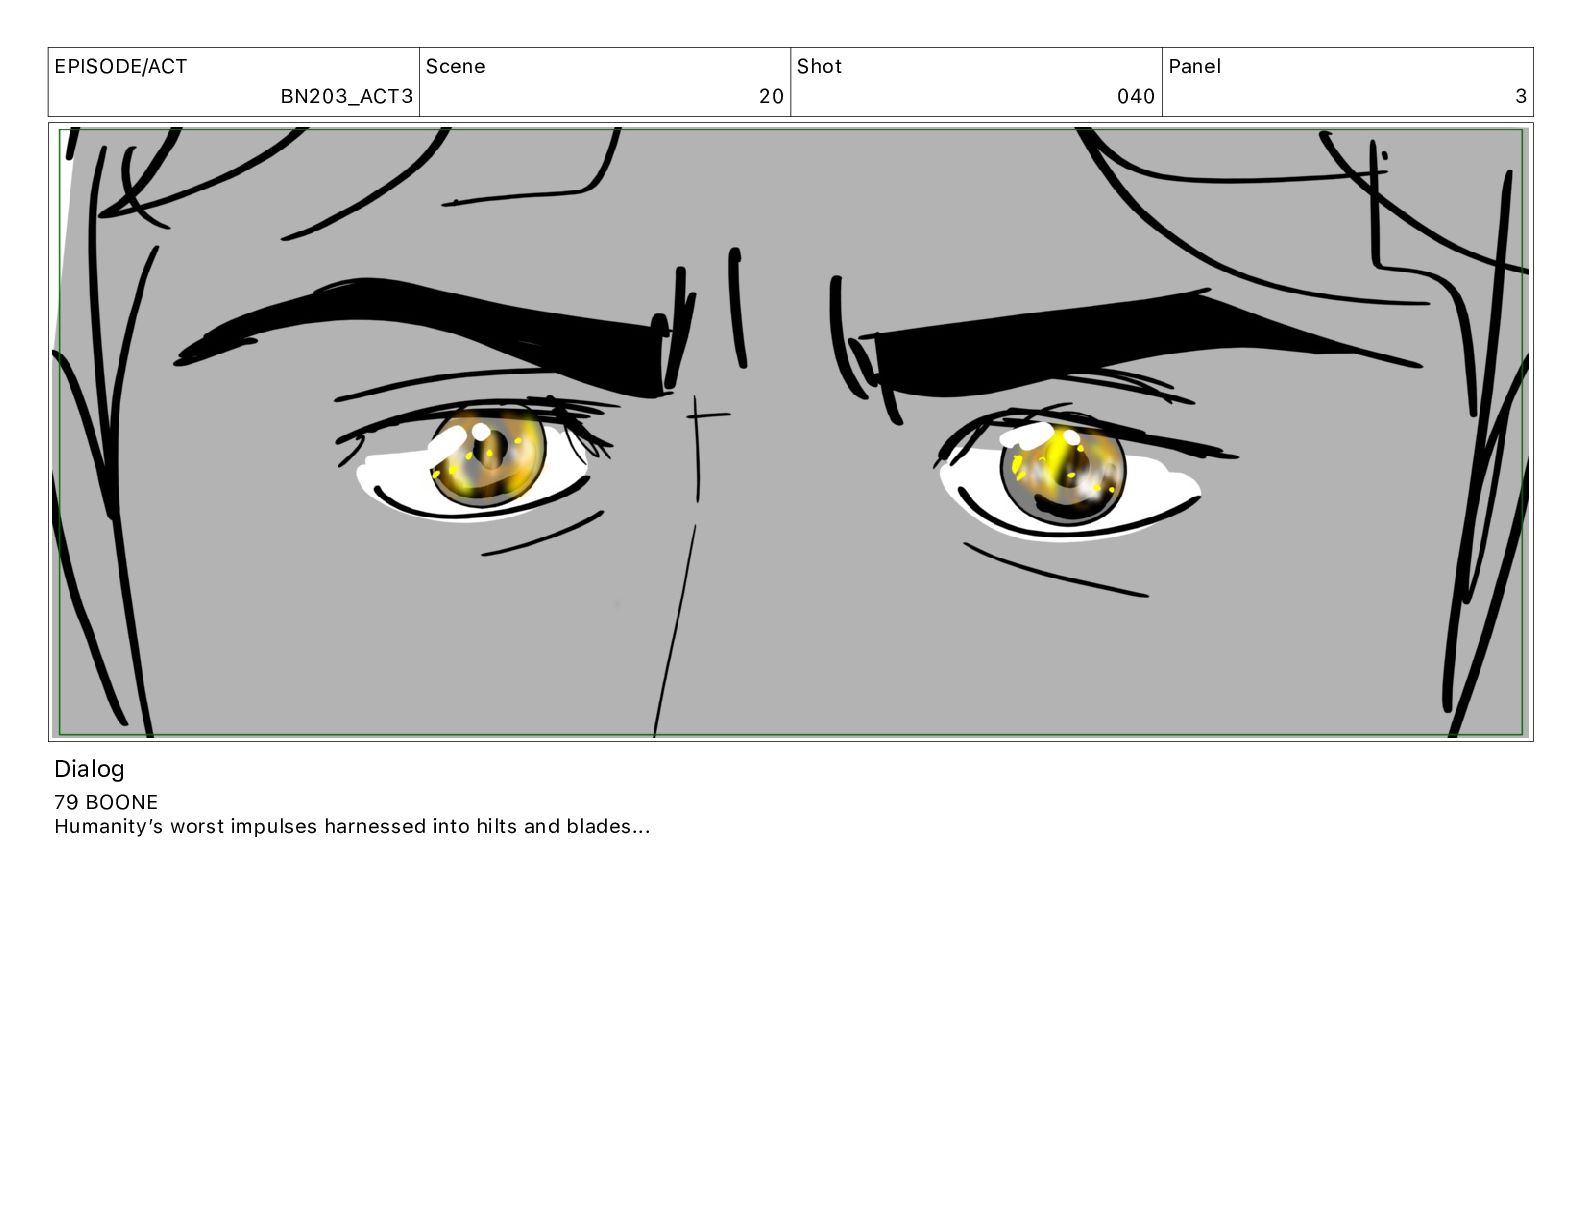
Task: Click the EPISODE/ACT header label
Action: coord(121,67)
